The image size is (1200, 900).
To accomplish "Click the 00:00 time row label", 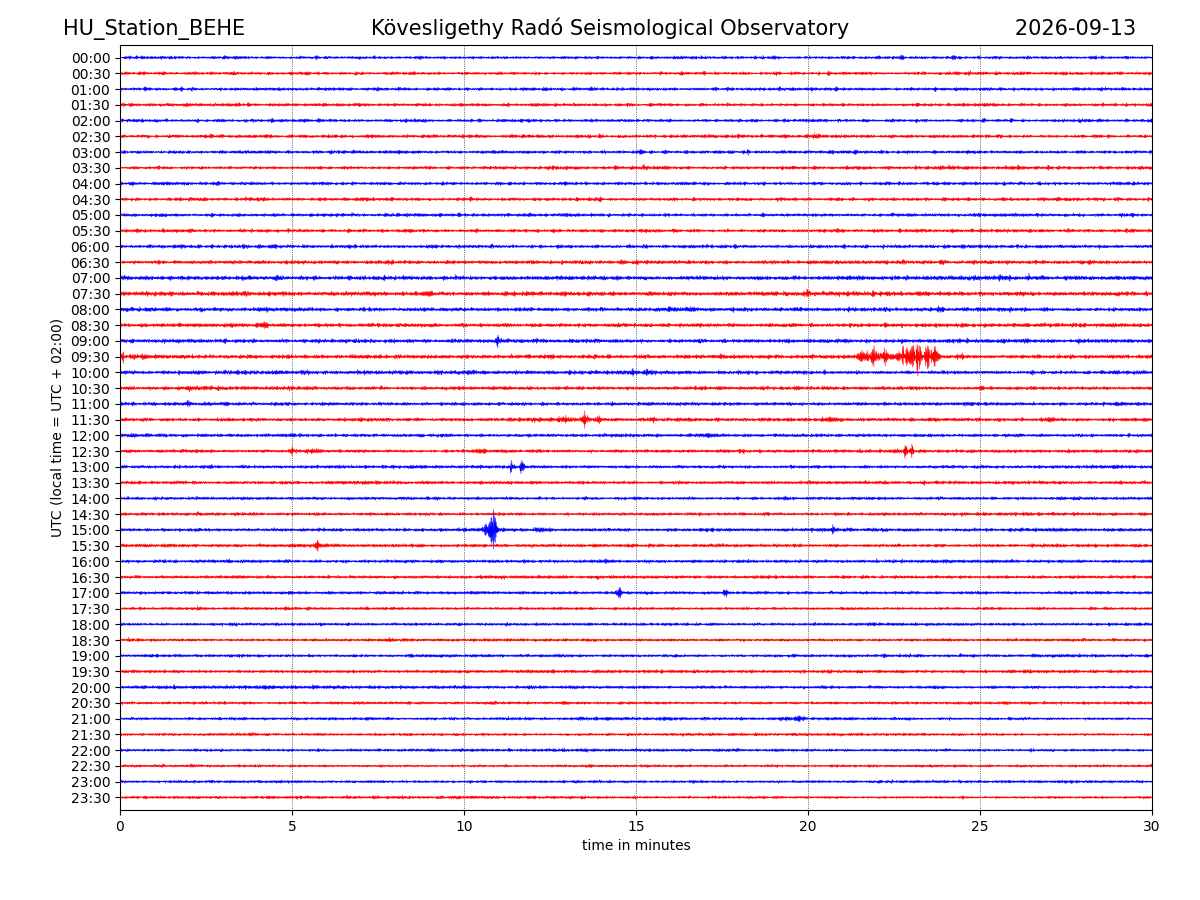I will (x=91, y=58).
